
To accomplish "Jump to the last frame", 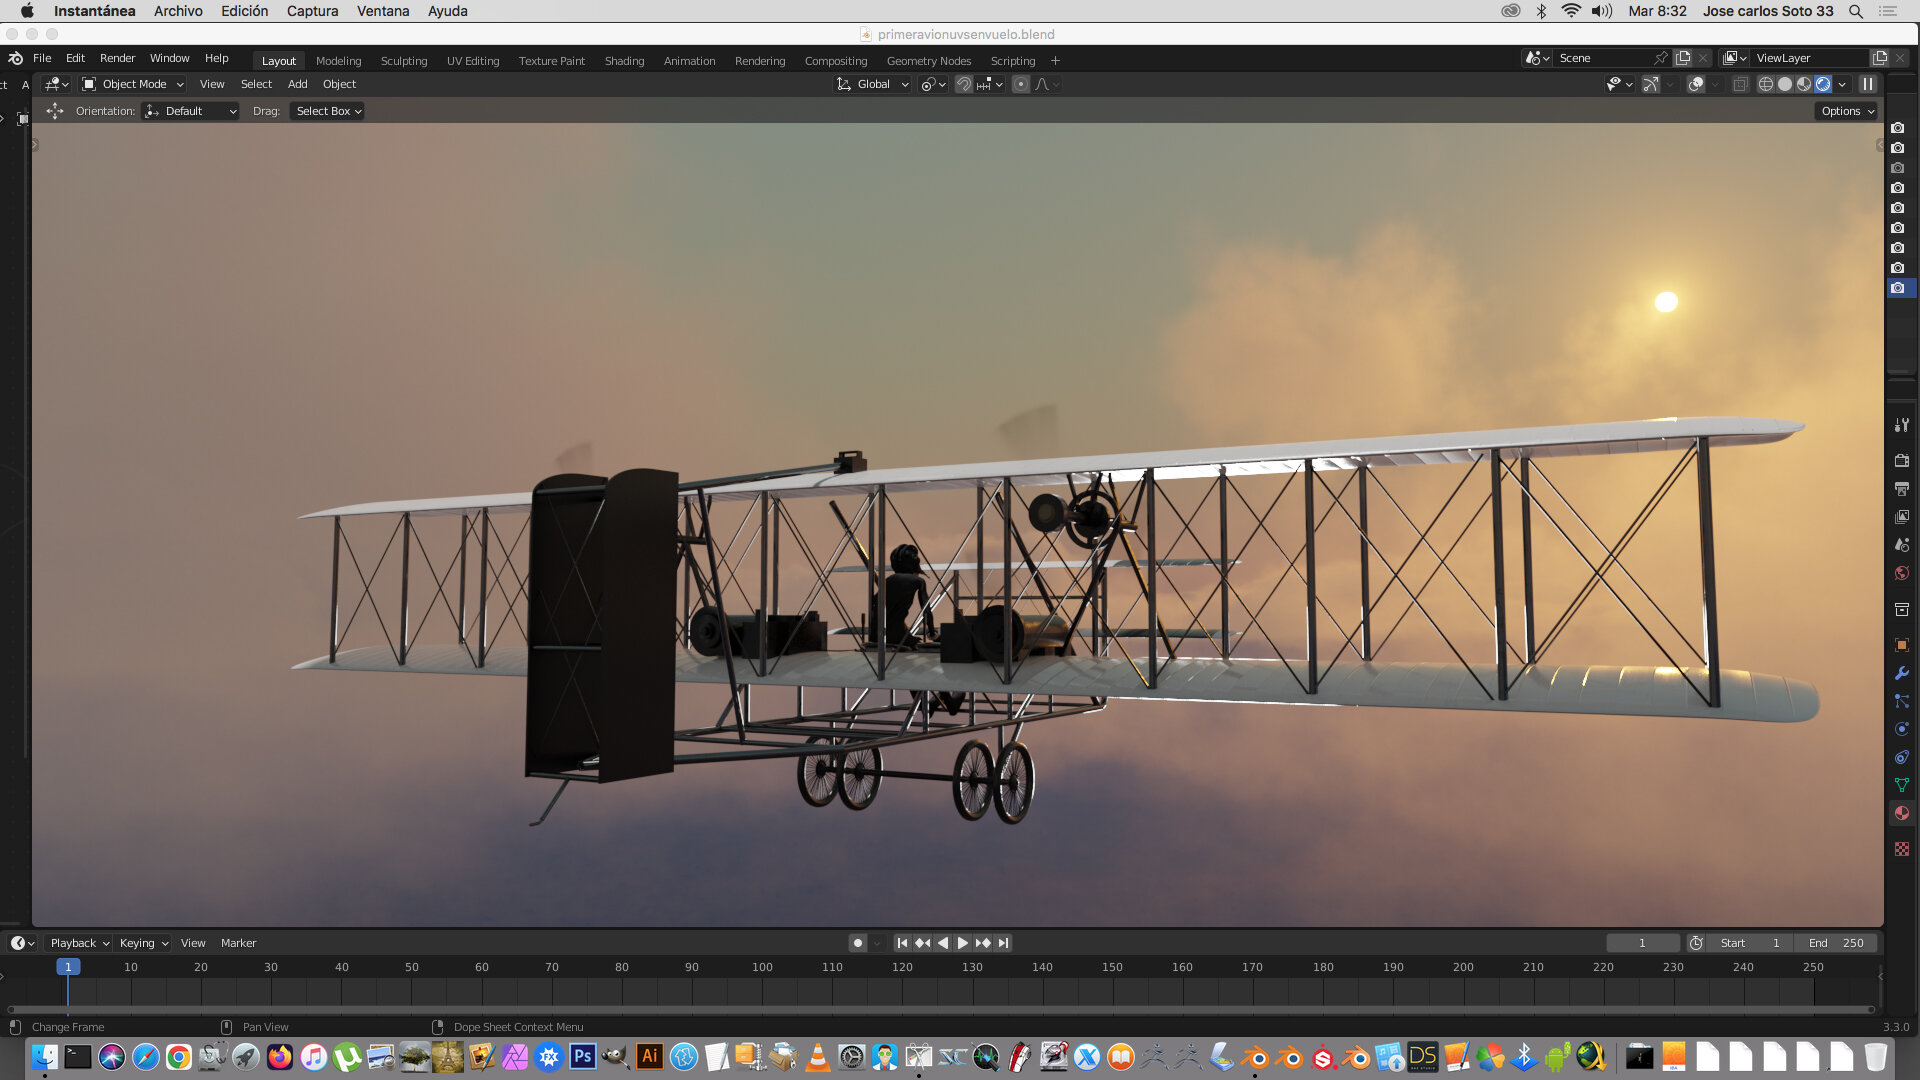I will point(1003,943).
